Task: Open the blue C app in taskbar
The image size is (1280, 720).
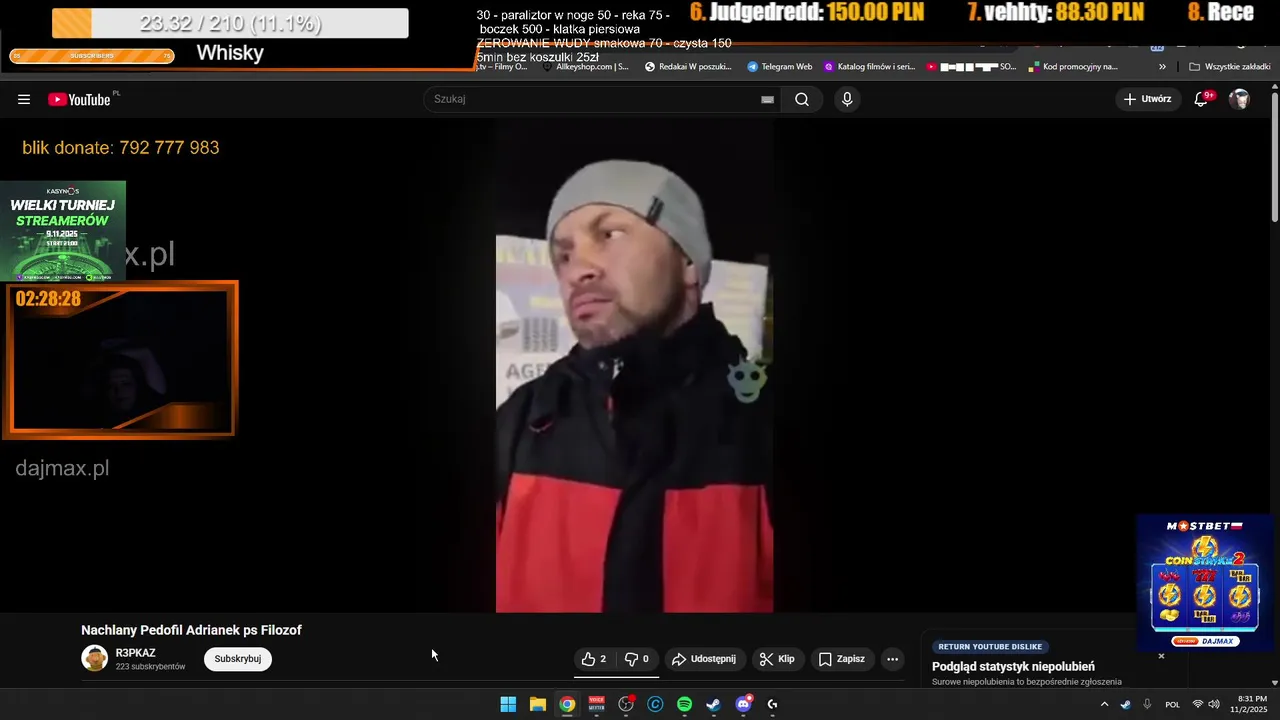Action: [655, 704]
